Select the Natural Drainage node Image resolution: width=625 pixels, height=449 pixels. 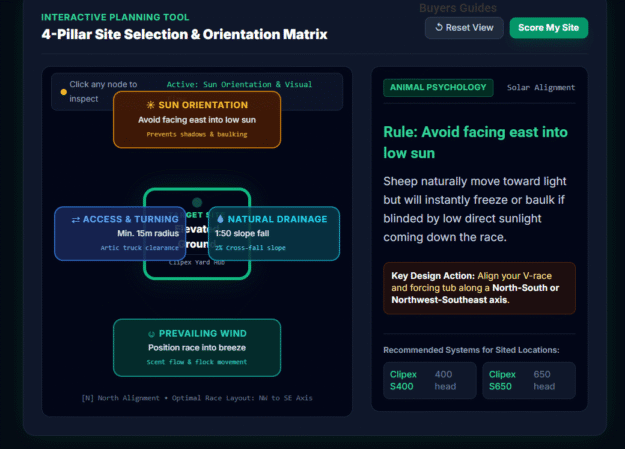[x=274, y=233]
